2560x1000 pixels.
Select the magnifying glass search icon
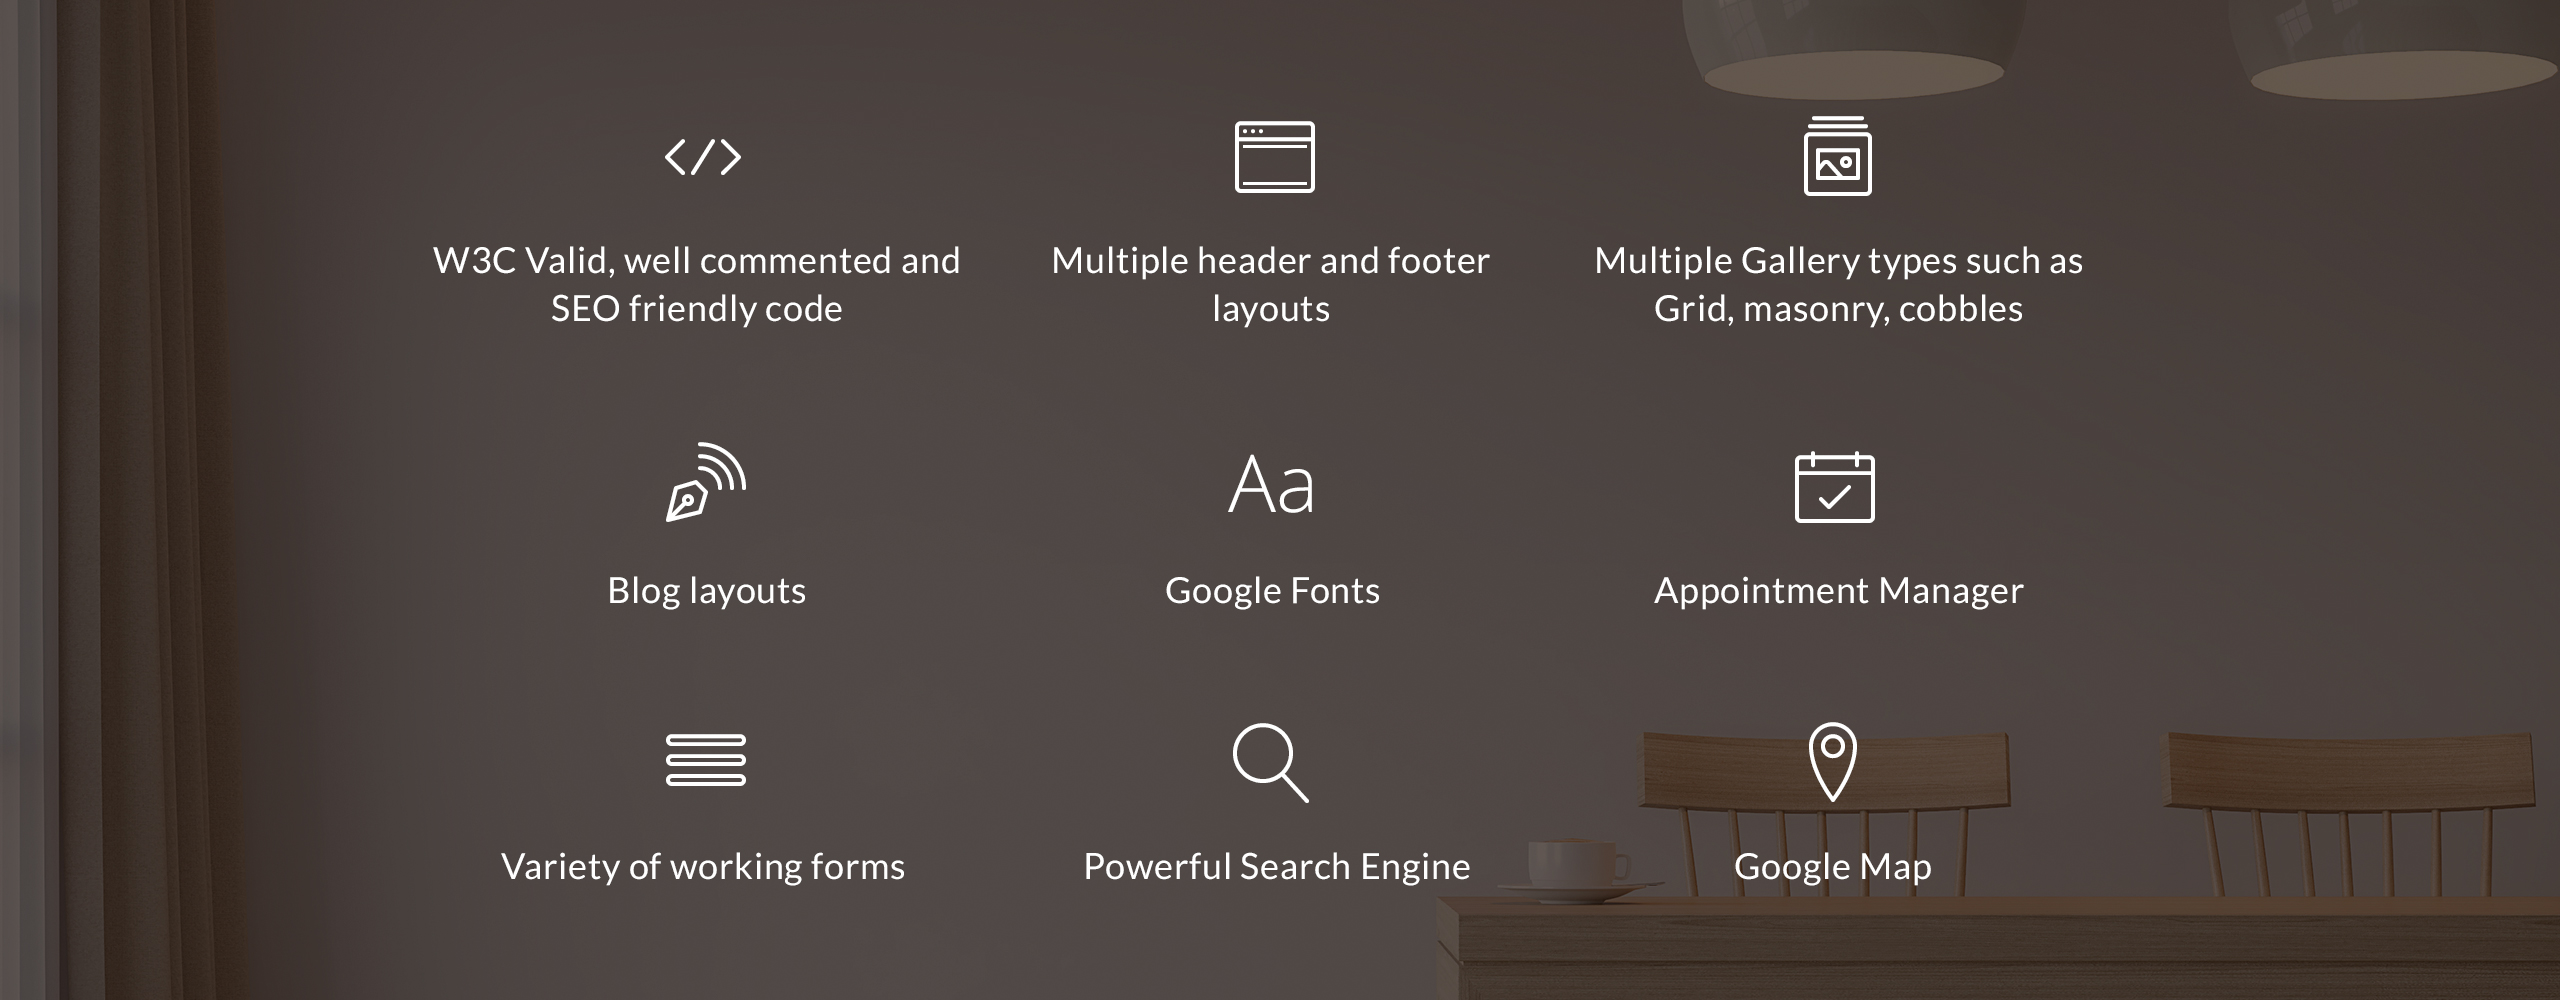click(x=1270, y=762)
